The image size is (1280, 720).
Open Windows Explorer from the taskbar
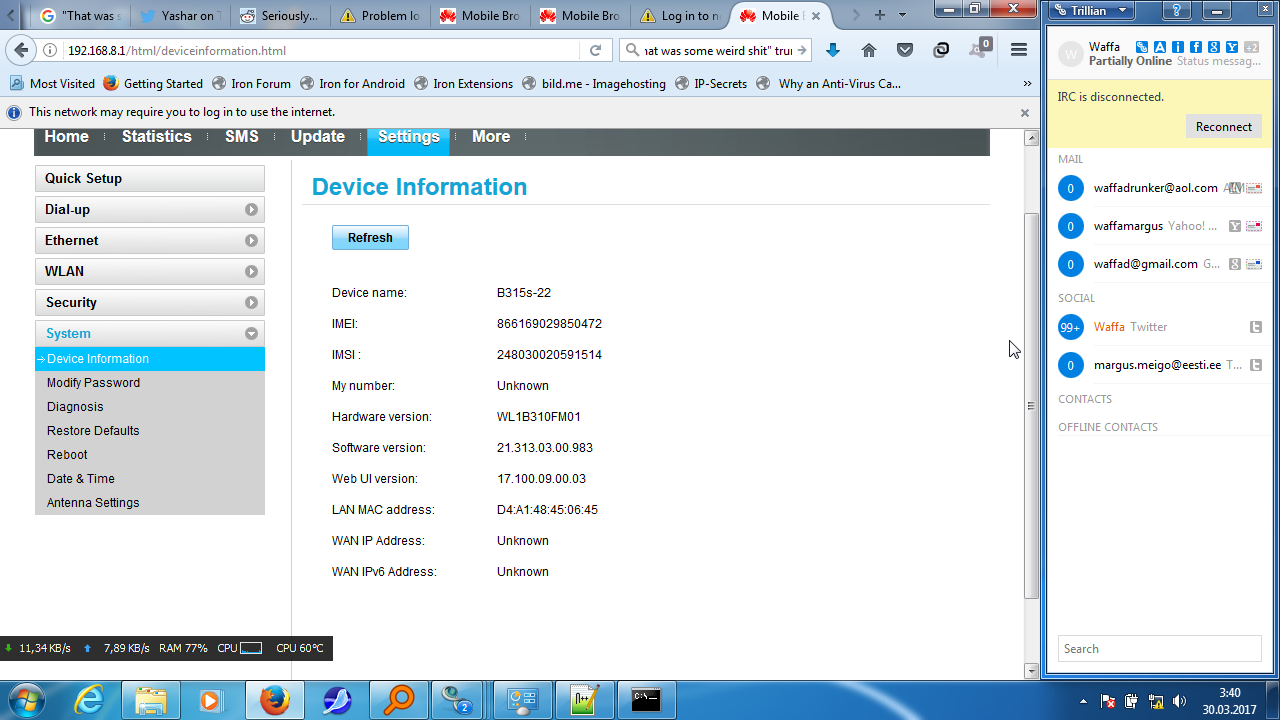151,700
